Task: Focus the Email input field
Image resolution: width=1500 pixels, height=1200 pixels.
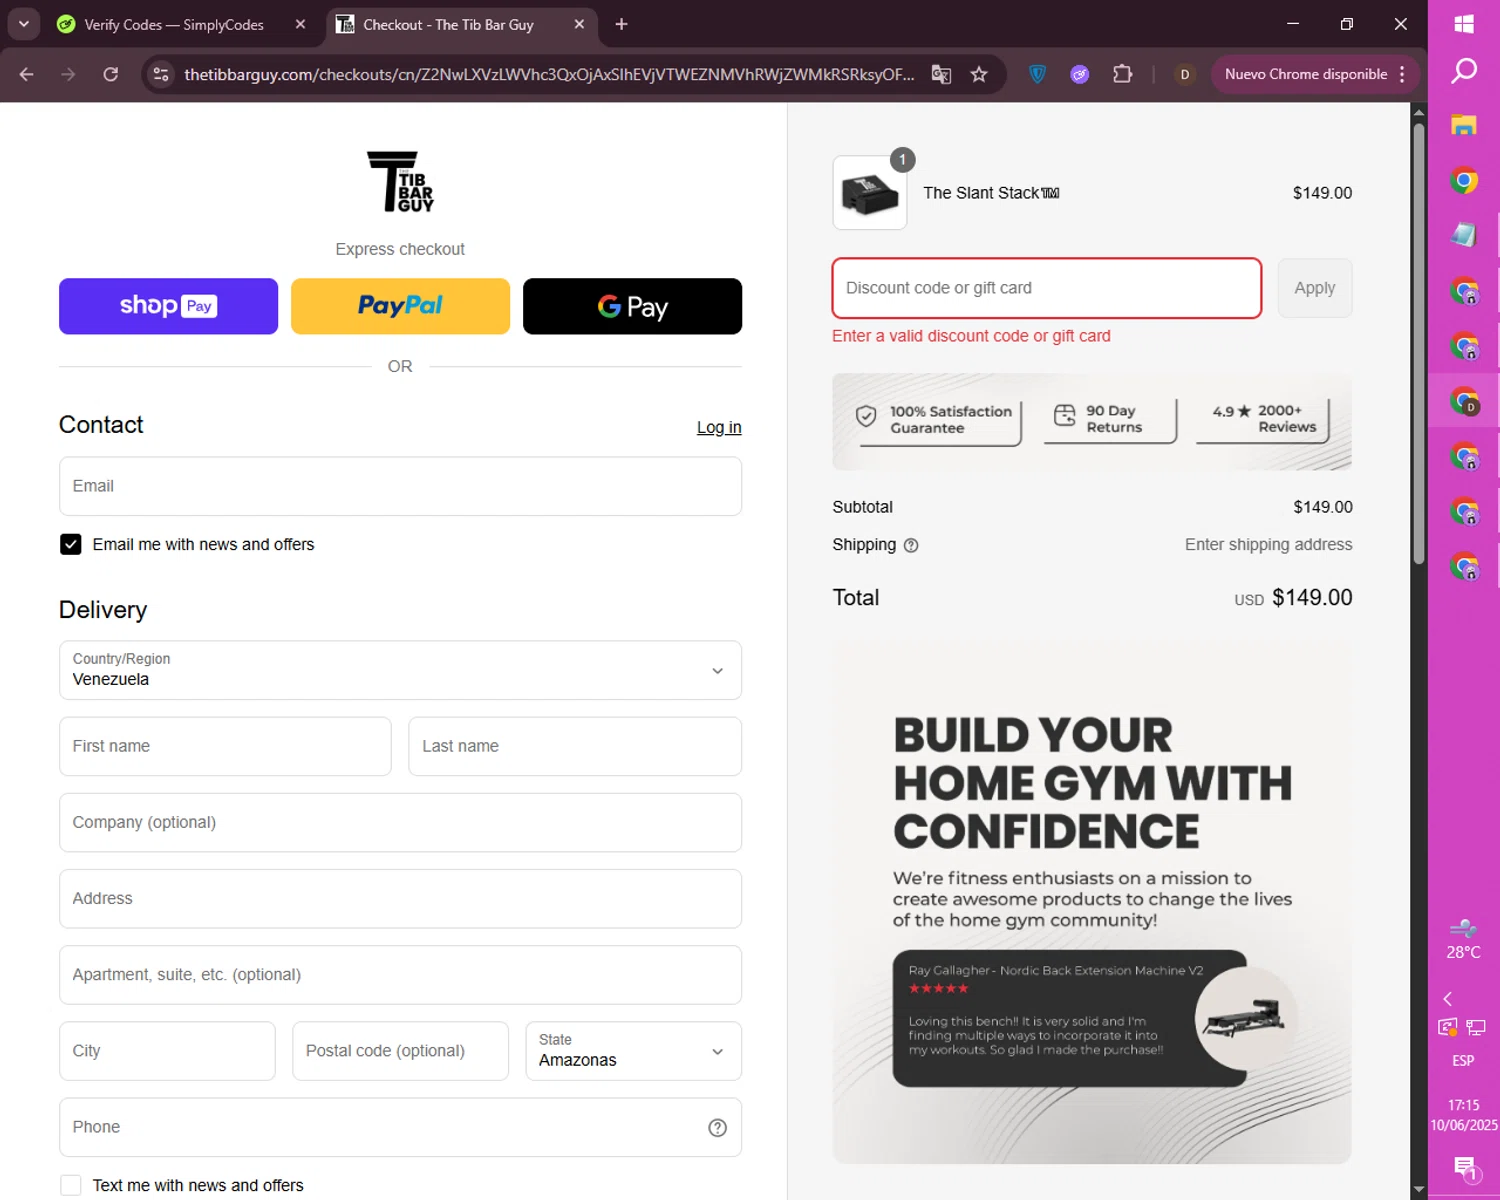Action: tap(400, 486)
